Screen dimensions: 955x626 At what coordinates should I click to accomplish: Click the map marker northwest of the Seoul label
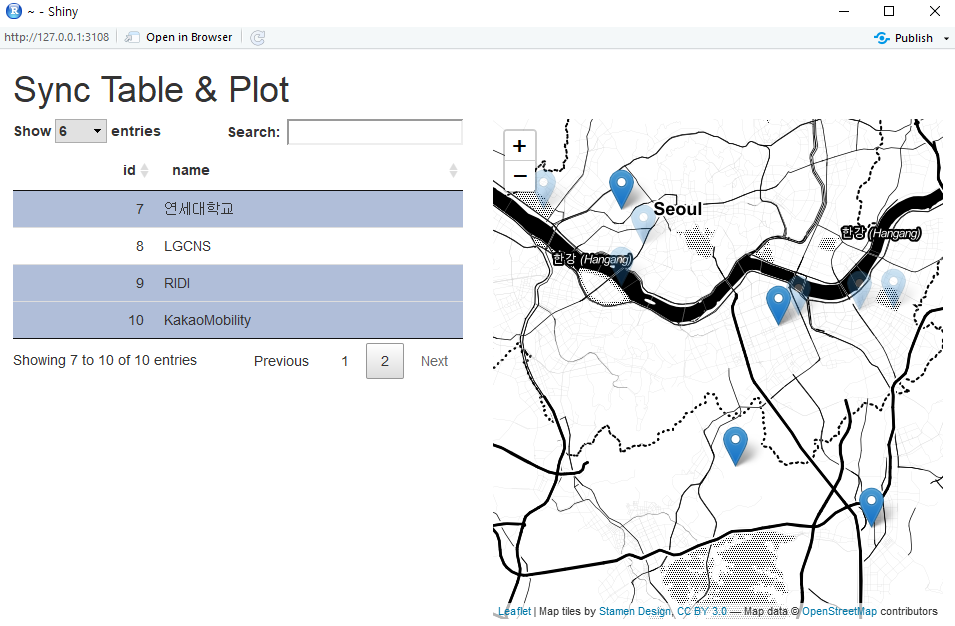point(621,189)
